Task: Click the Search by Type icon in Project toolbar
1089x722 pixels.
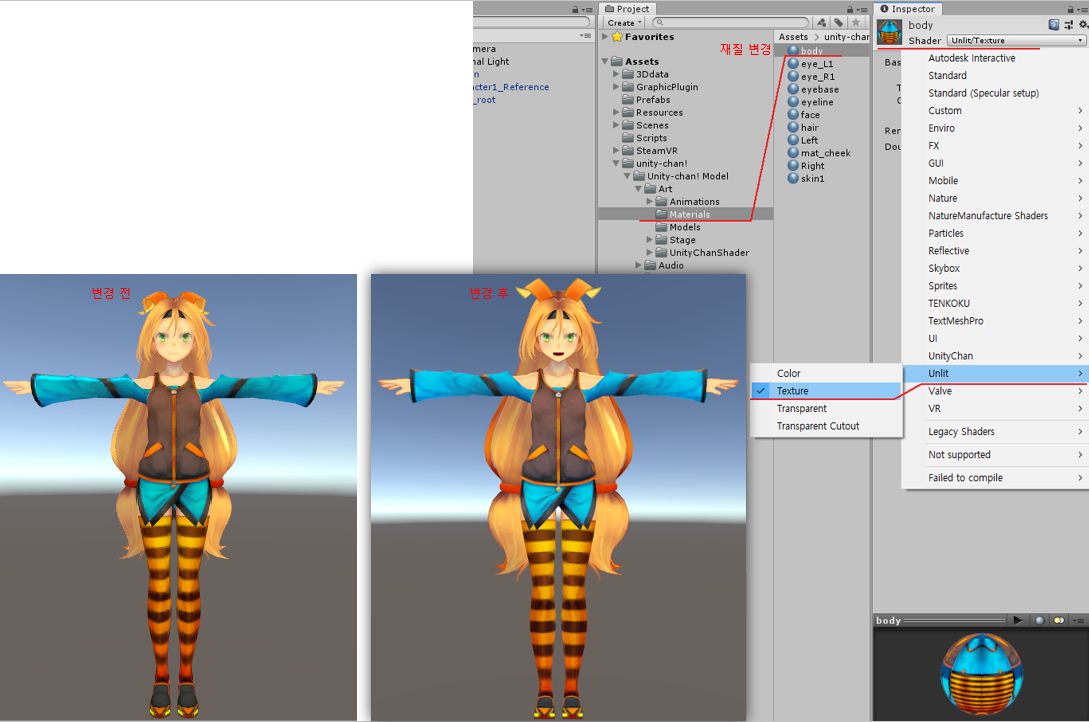Action: pyautogui.click(x=822, y=23)
